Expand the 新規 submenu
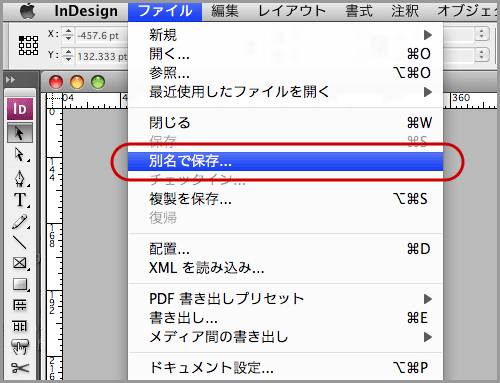500x383 pixels. click(286, 35)
